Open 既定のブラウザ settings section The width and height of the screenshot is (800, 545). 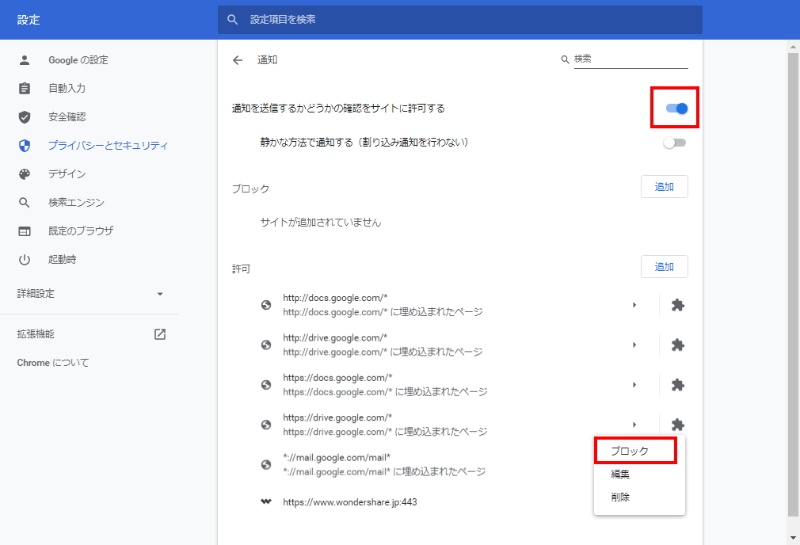tap(81, 231)
